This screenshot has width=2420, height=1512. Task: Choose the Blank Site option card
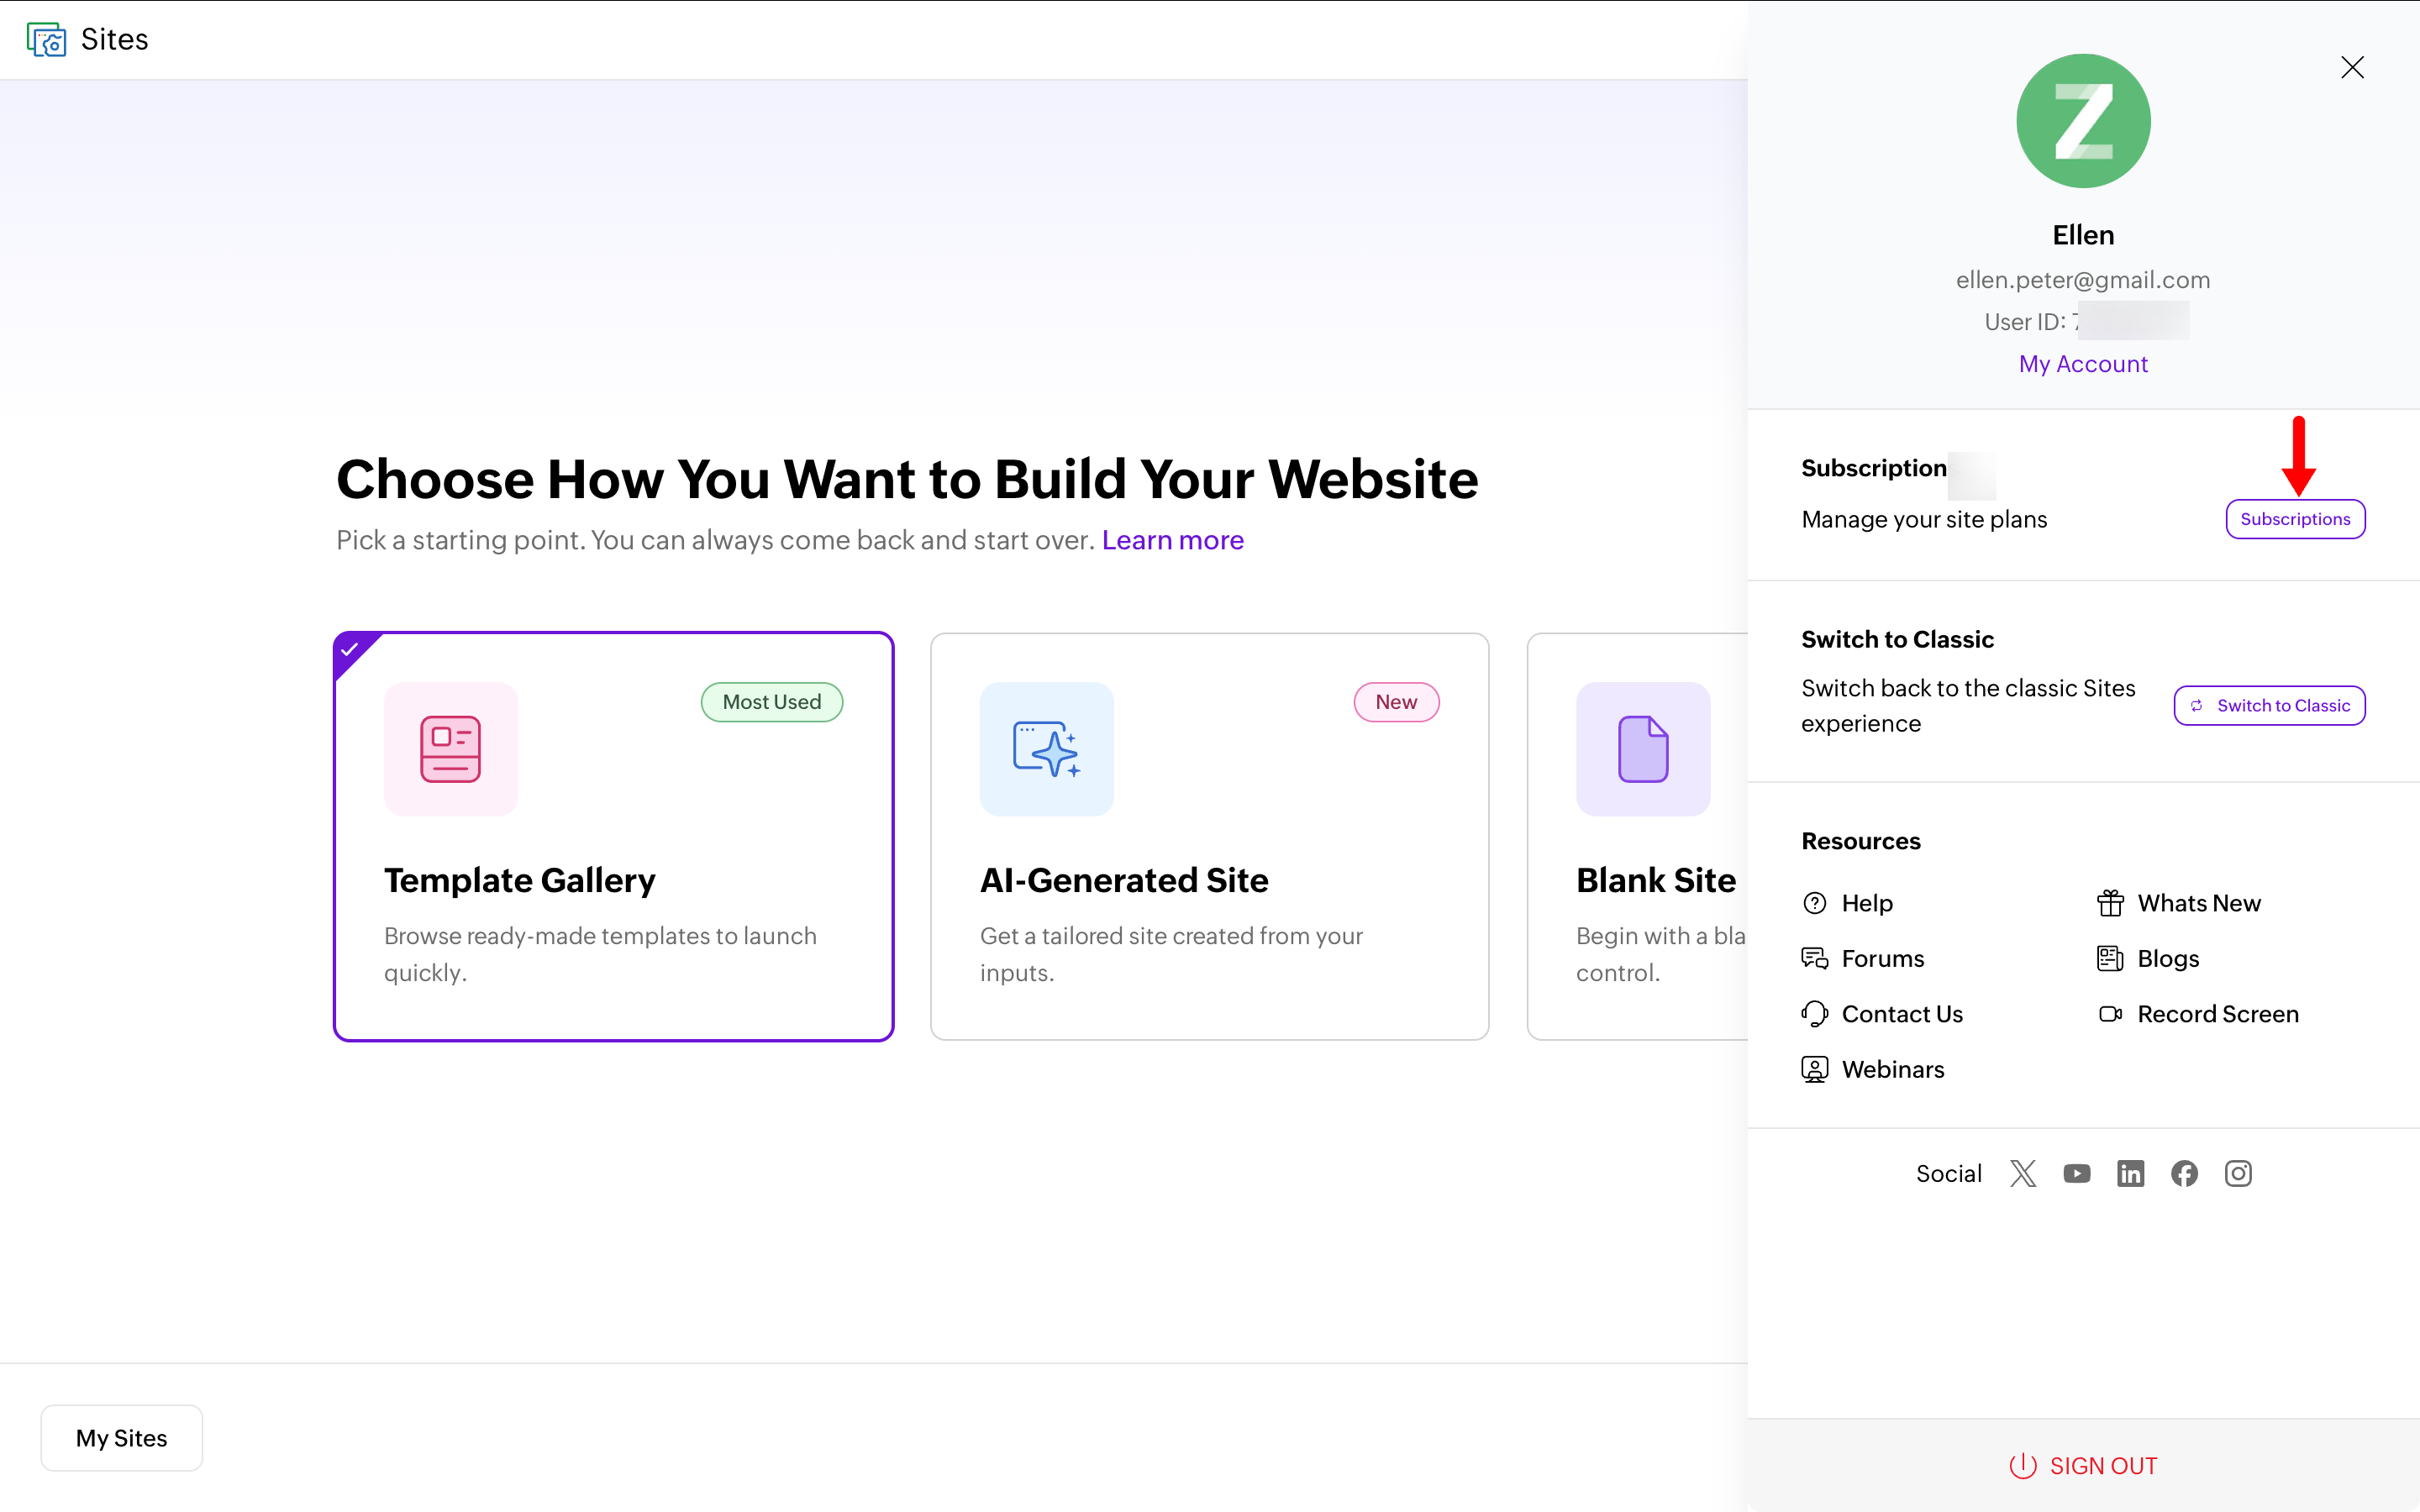coord(1637,836)
